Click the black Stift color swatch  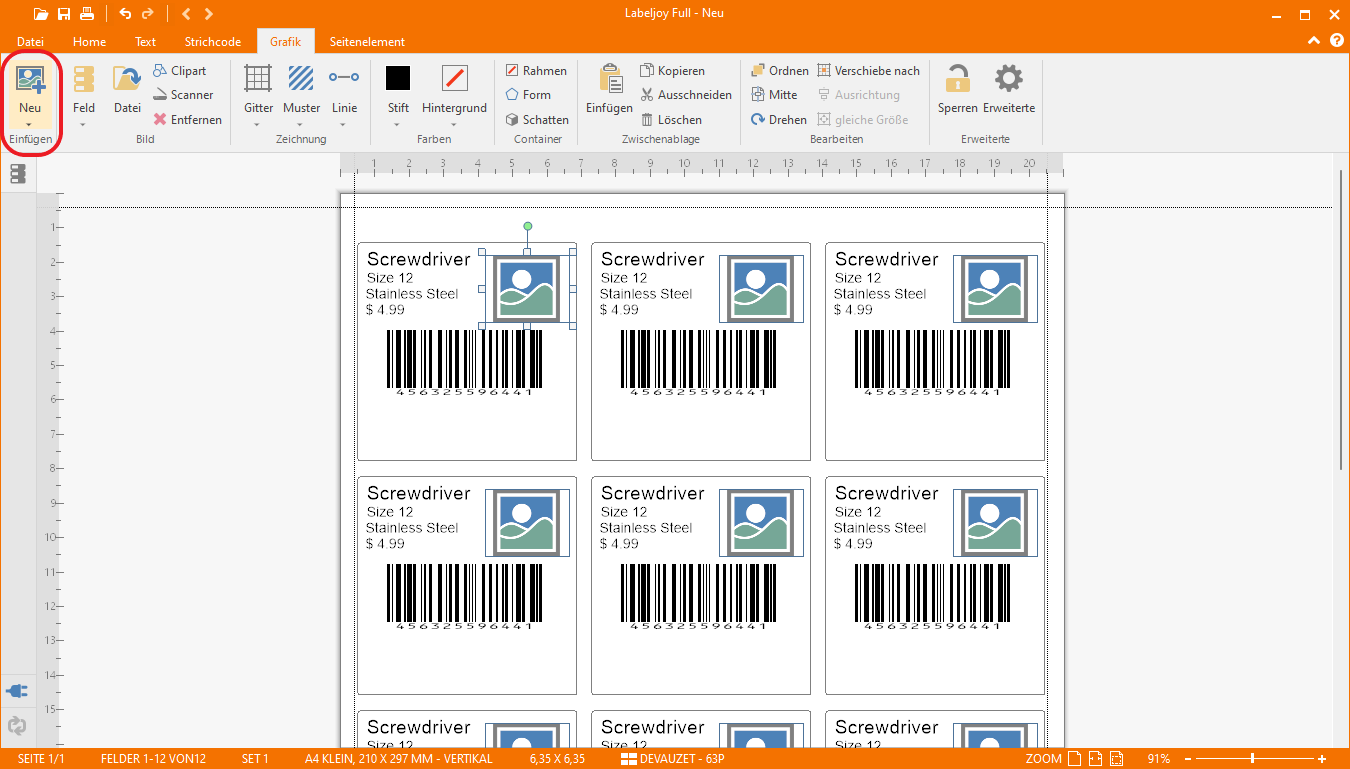click(398, 78)
